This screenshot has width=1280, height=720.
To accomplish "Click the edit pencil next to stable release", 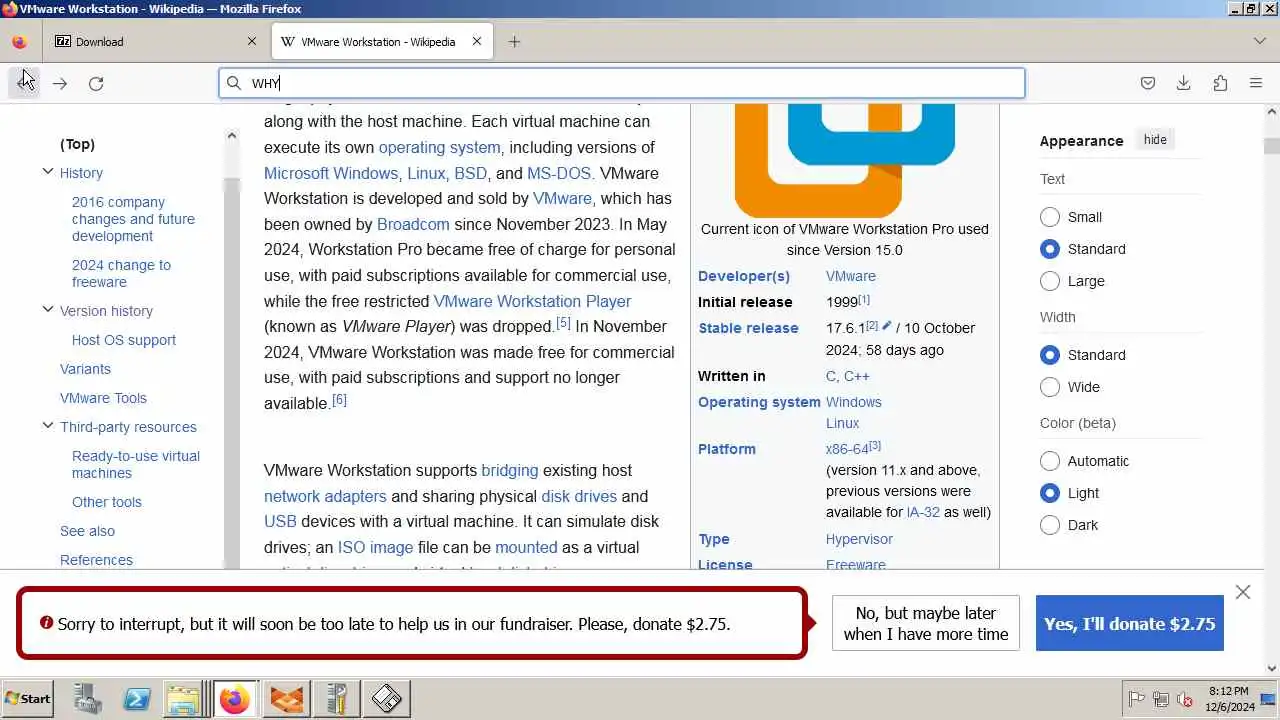I will pos(886,326).
